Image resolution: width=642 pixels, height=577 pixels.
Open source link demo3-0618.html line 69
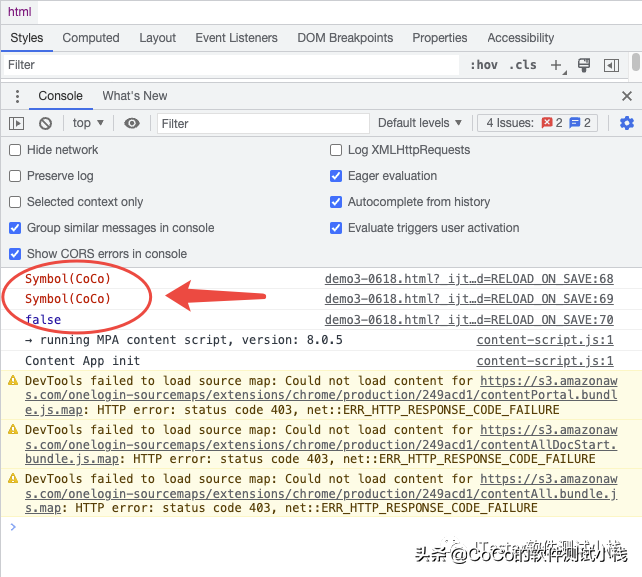[x=469, y=299]
